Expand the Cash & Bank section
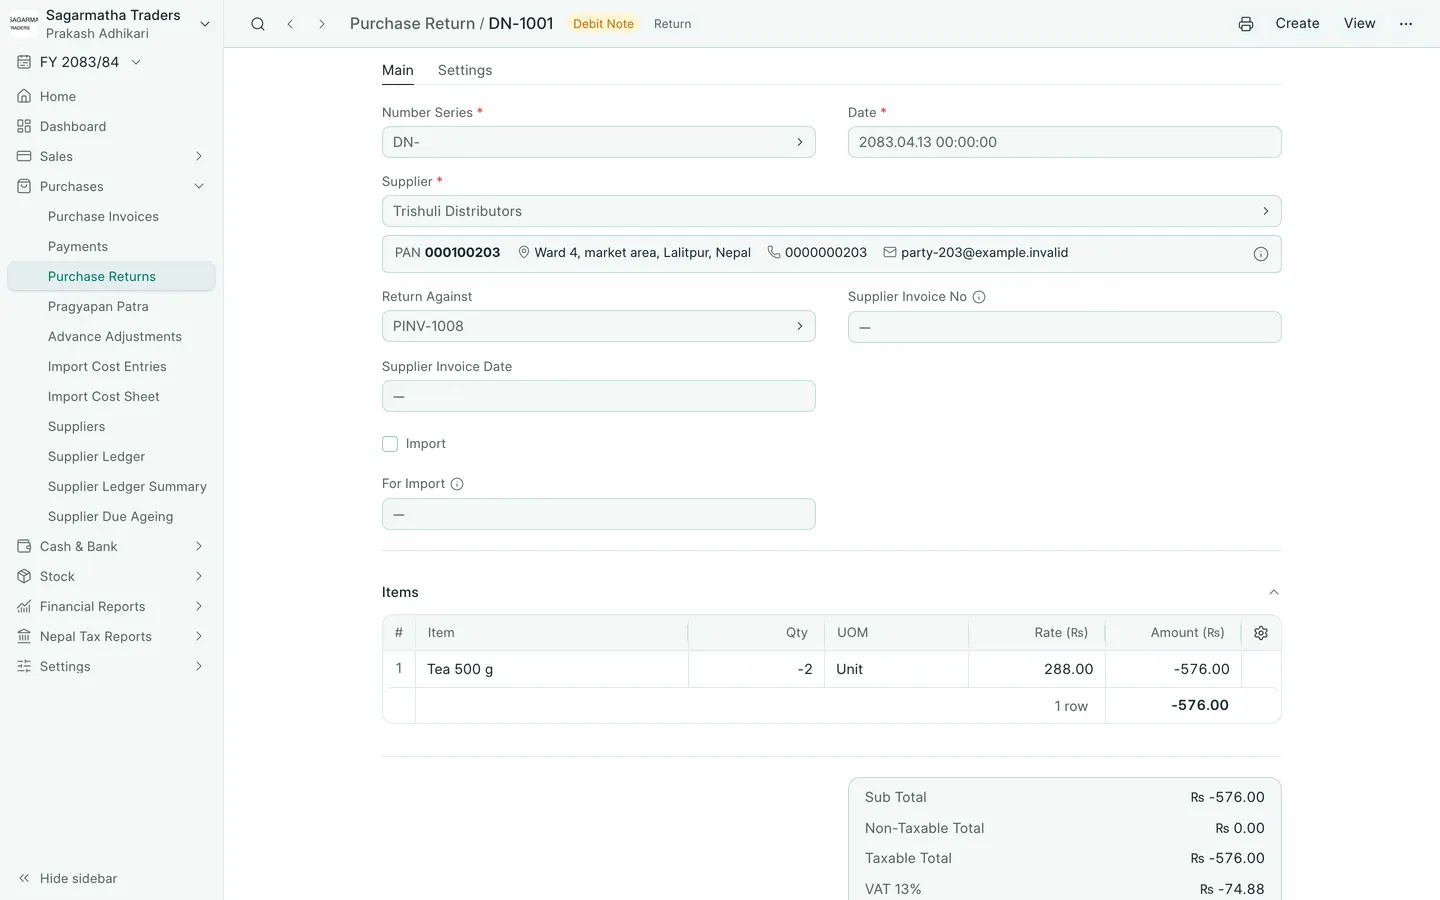 click(111, 547)
